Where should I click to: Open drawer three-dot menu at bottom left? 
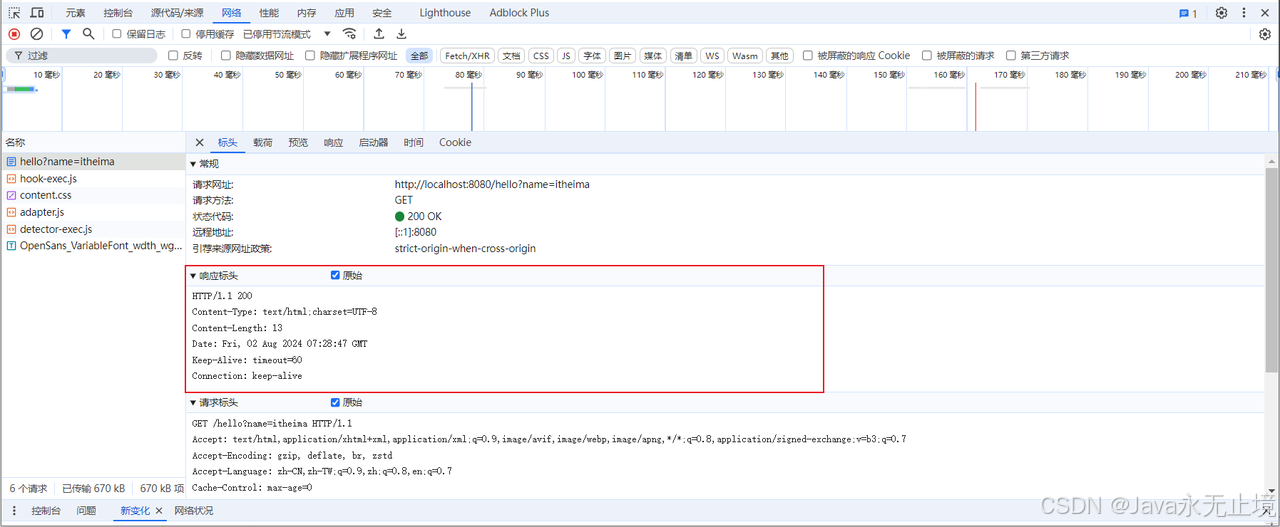coord(13,511)
